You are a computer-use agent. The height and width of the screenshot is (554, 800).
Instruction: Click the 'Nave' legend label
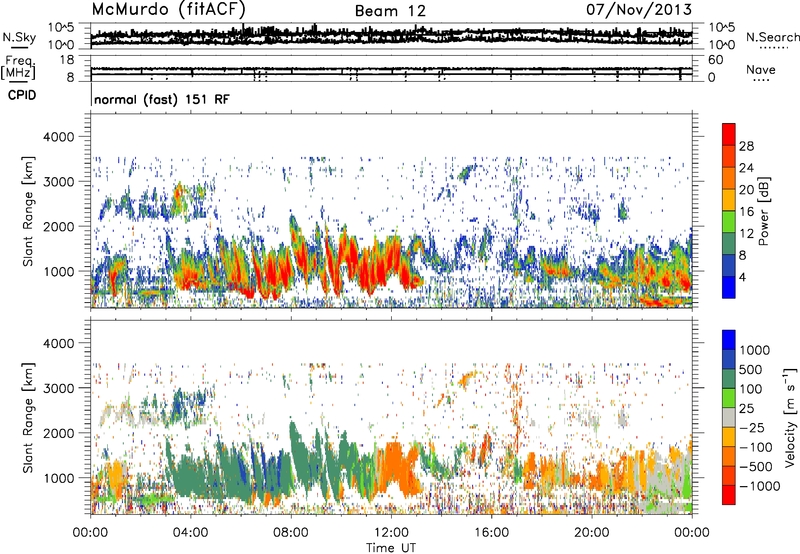[761, 69]
